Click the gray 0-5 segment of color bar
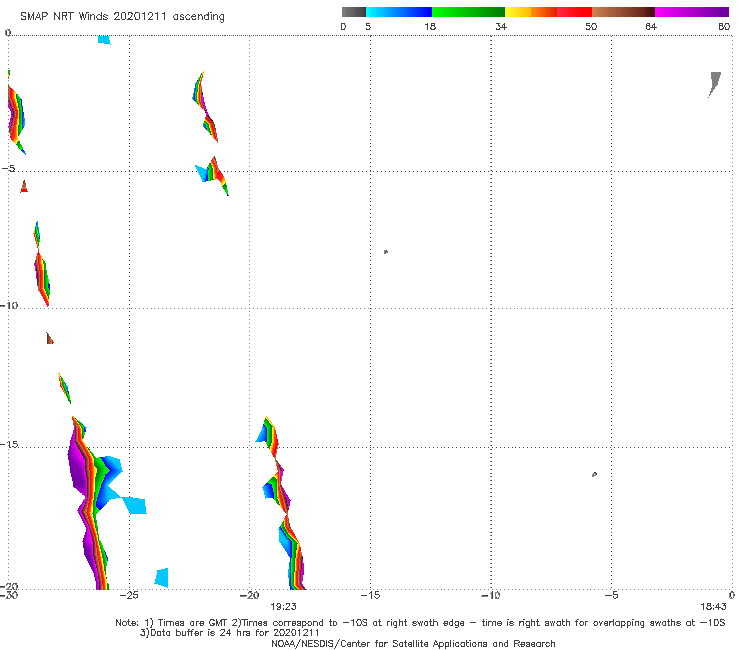Viewport: 740px width, 650px height. [x=354, y=12]
